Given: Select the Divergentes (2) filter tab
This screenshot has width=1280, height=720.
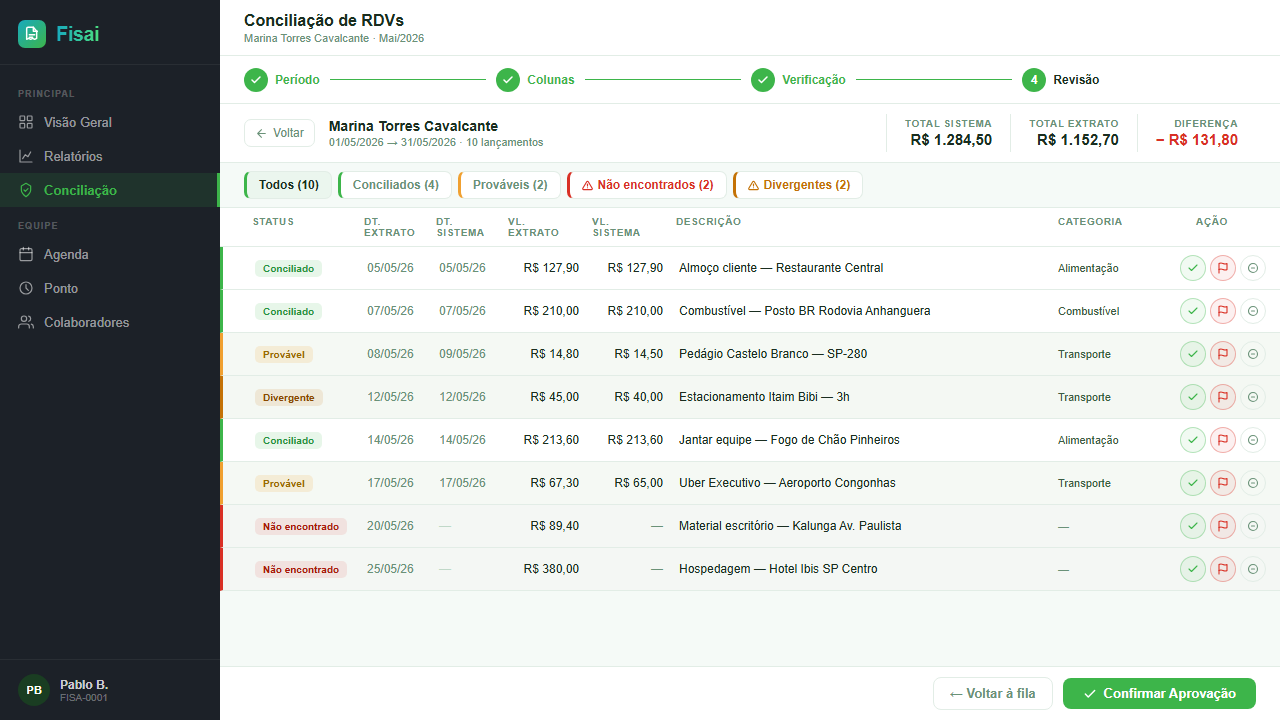Looking at the screenshot, I should (x=797, y=185).
